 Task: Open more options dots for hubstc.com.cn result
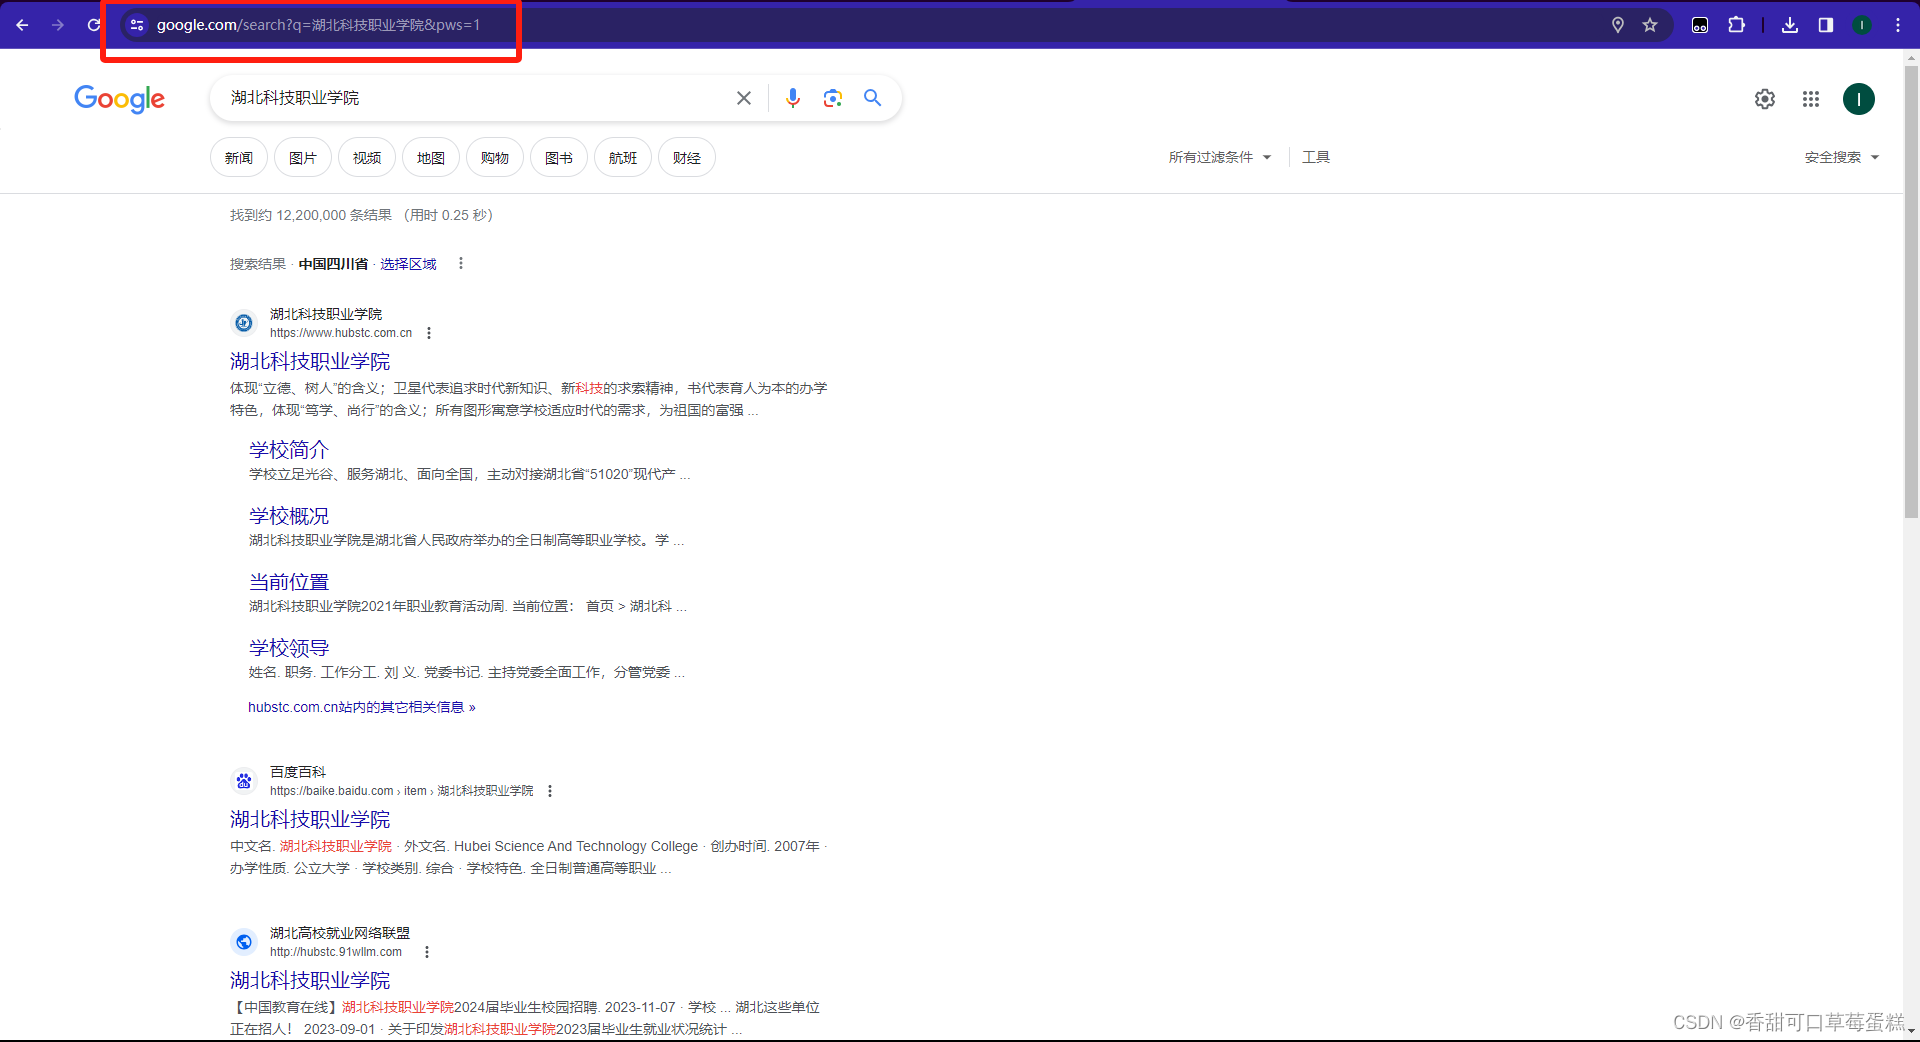click(429, 333)
